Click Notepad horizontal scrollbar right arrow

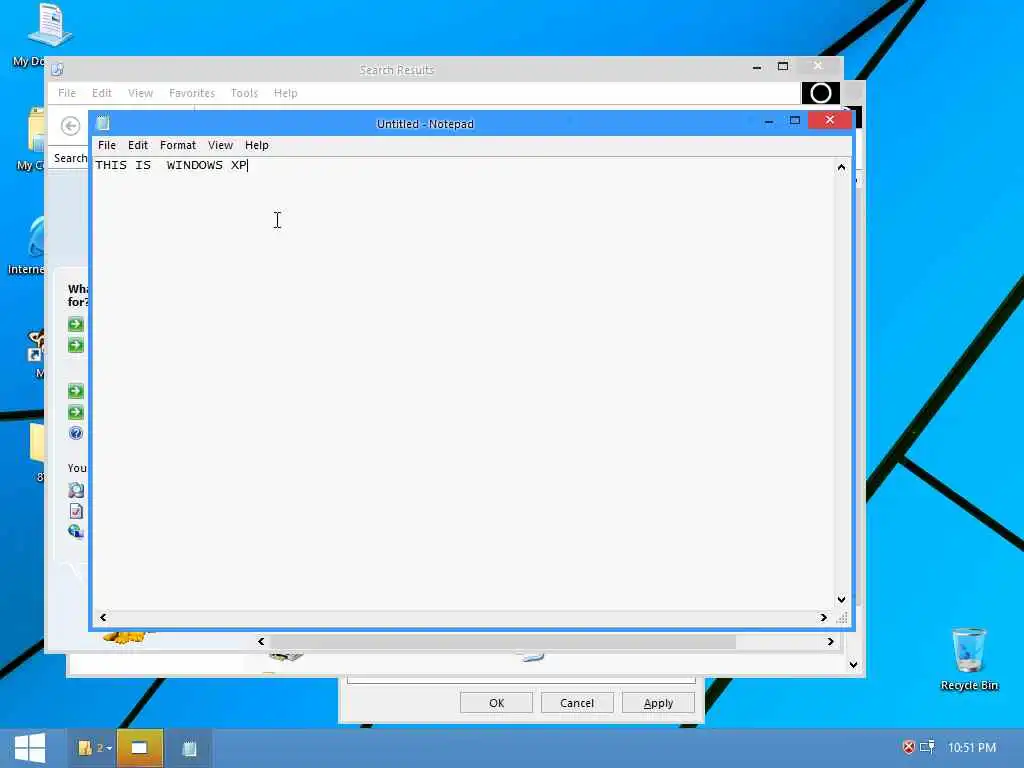pyautogui.click(x=823, y=617)
